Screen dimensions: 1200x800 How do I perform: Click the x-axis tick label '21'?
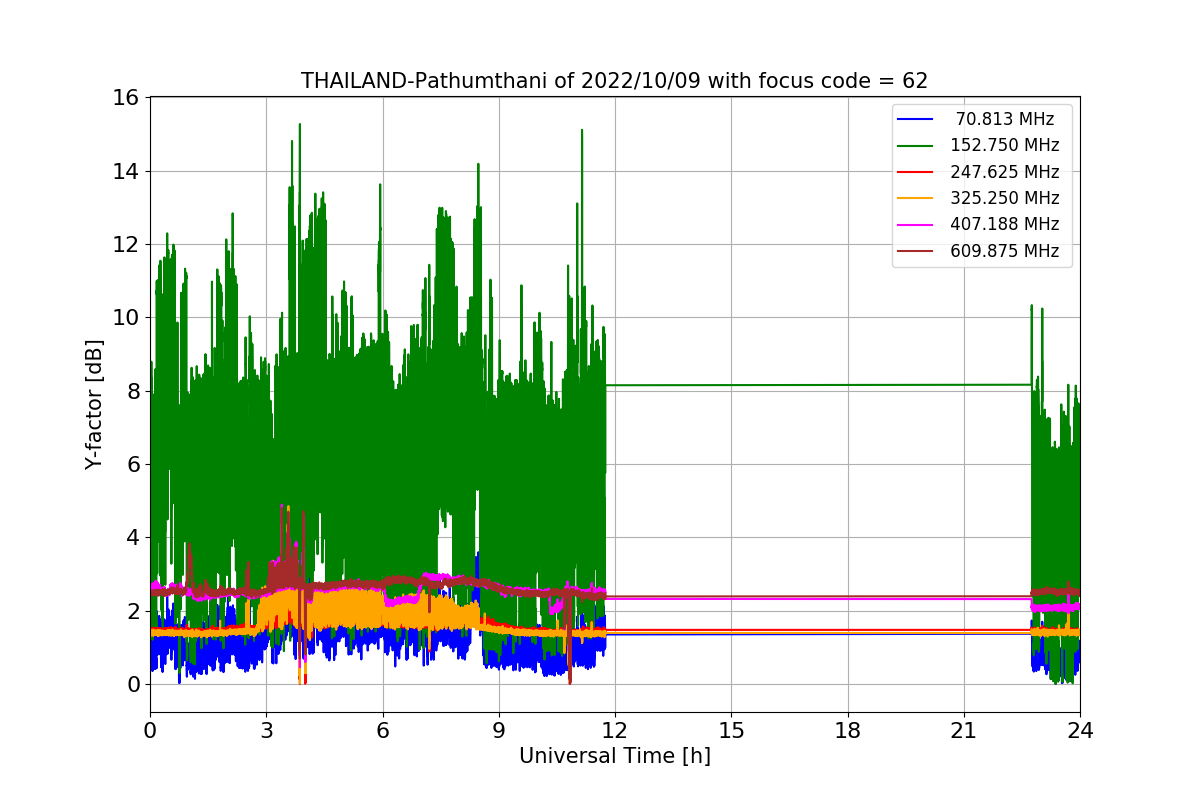point(964,730)
